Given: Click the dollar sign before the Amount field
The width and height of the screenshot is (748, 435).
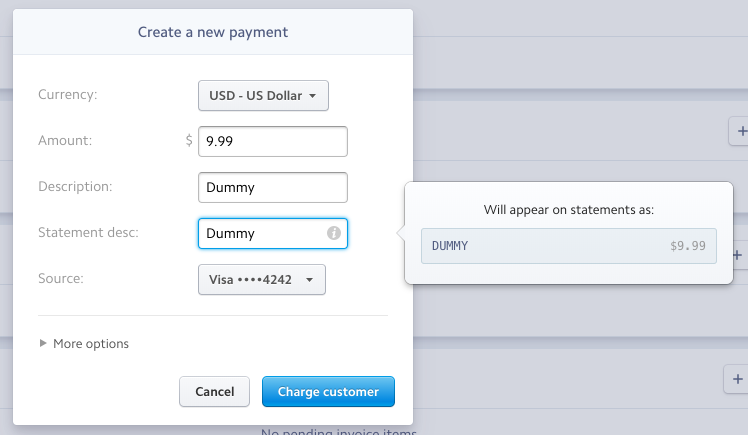Looking at the screenshot, I should pyautogui.click(x=189, y=140).
